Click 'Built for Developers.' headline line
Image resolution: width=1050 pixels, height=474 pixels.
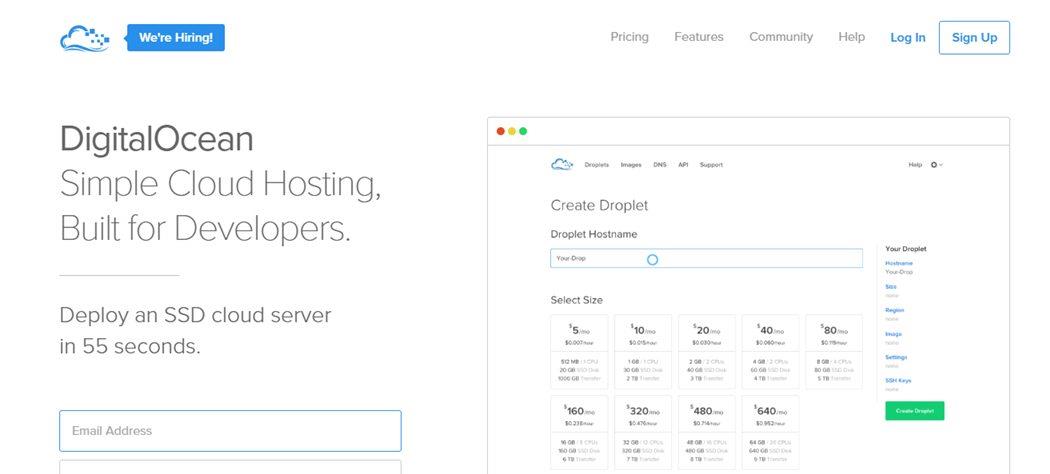[205, 229]
